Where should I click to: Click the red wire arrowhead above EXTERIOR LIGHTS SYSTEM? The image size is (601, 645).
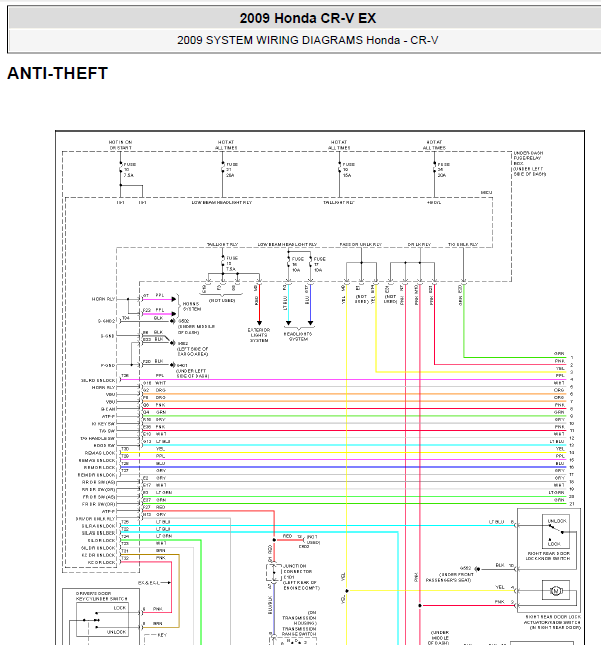tap(259, 323)
